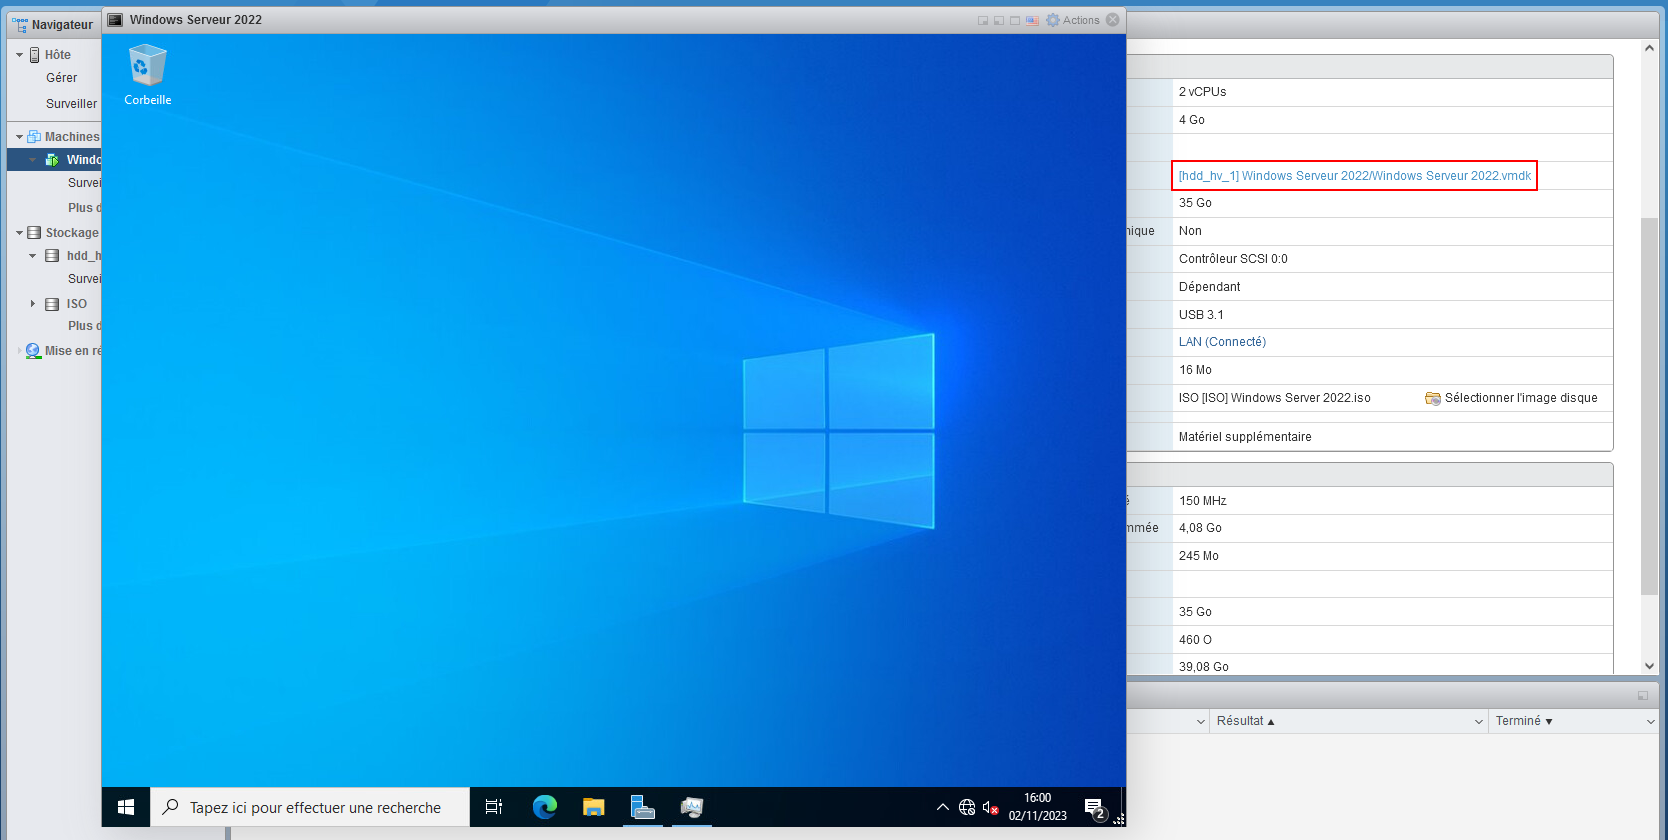This screenshot has height=840, width=1668.
Task: Open Server Manager from the taskbar
Action: click(x=642, y=807)
